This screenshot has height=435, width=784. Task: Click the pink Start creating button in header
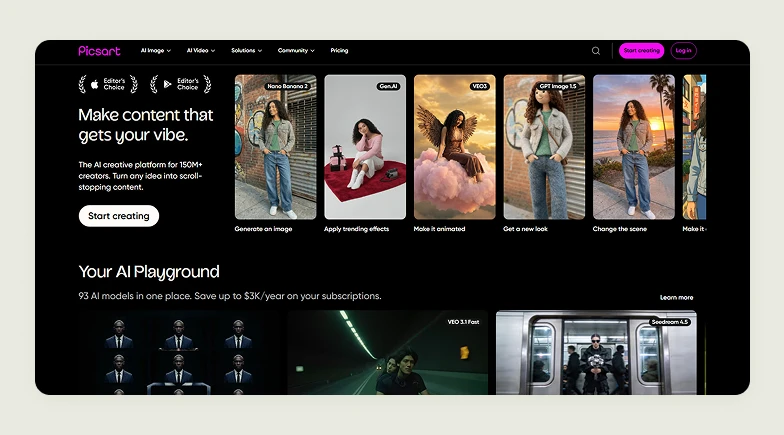(x=642, y=50)
